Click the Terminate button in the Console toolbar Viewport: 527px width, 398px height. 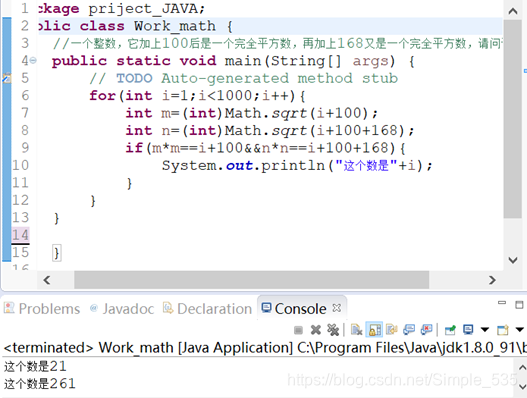pyautogui.click(x=298, y=330)
